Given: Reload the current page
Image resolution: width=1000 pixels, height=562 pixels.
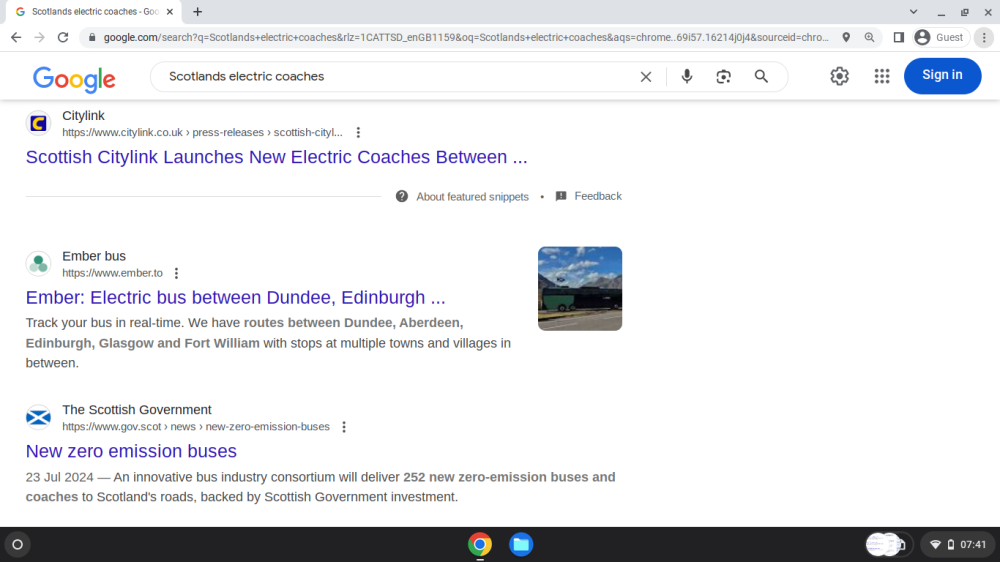Looking at the screenshot, I should 62,38.
